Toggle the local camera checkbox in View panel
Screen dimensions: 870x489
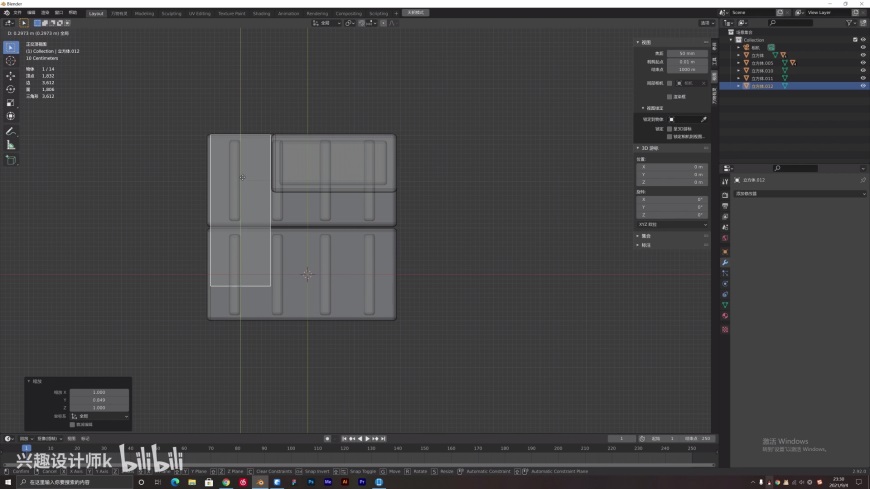coord(670,83)
